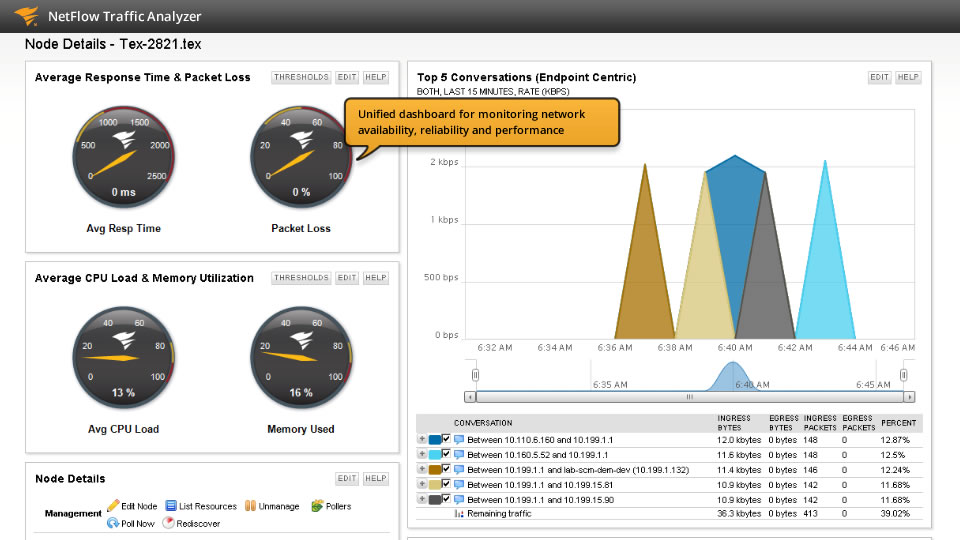This screenshot has width=960, height=540.
Task: Expand the 10.110.6.160 conversation row
Action: click(422, 439)
